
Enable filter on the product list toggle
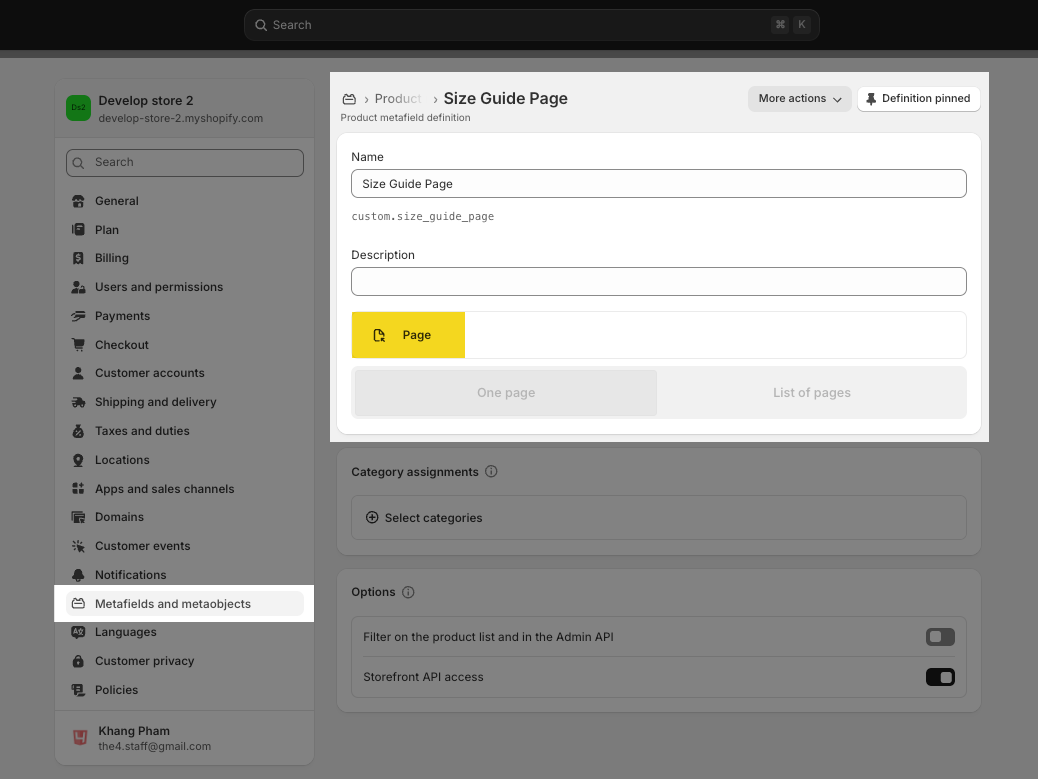[x=940, y=637]
